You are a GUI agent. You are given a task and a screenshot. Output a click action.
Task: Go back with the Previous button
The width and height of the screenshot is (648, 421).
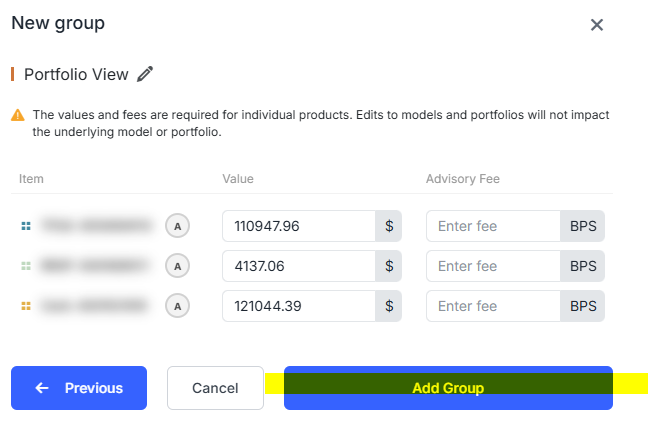[79, 388]
